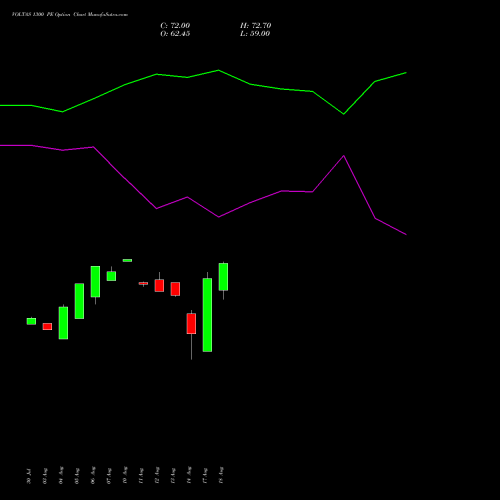Select the 12 Aug date label

pyautogui.click(x=157, y=475)
